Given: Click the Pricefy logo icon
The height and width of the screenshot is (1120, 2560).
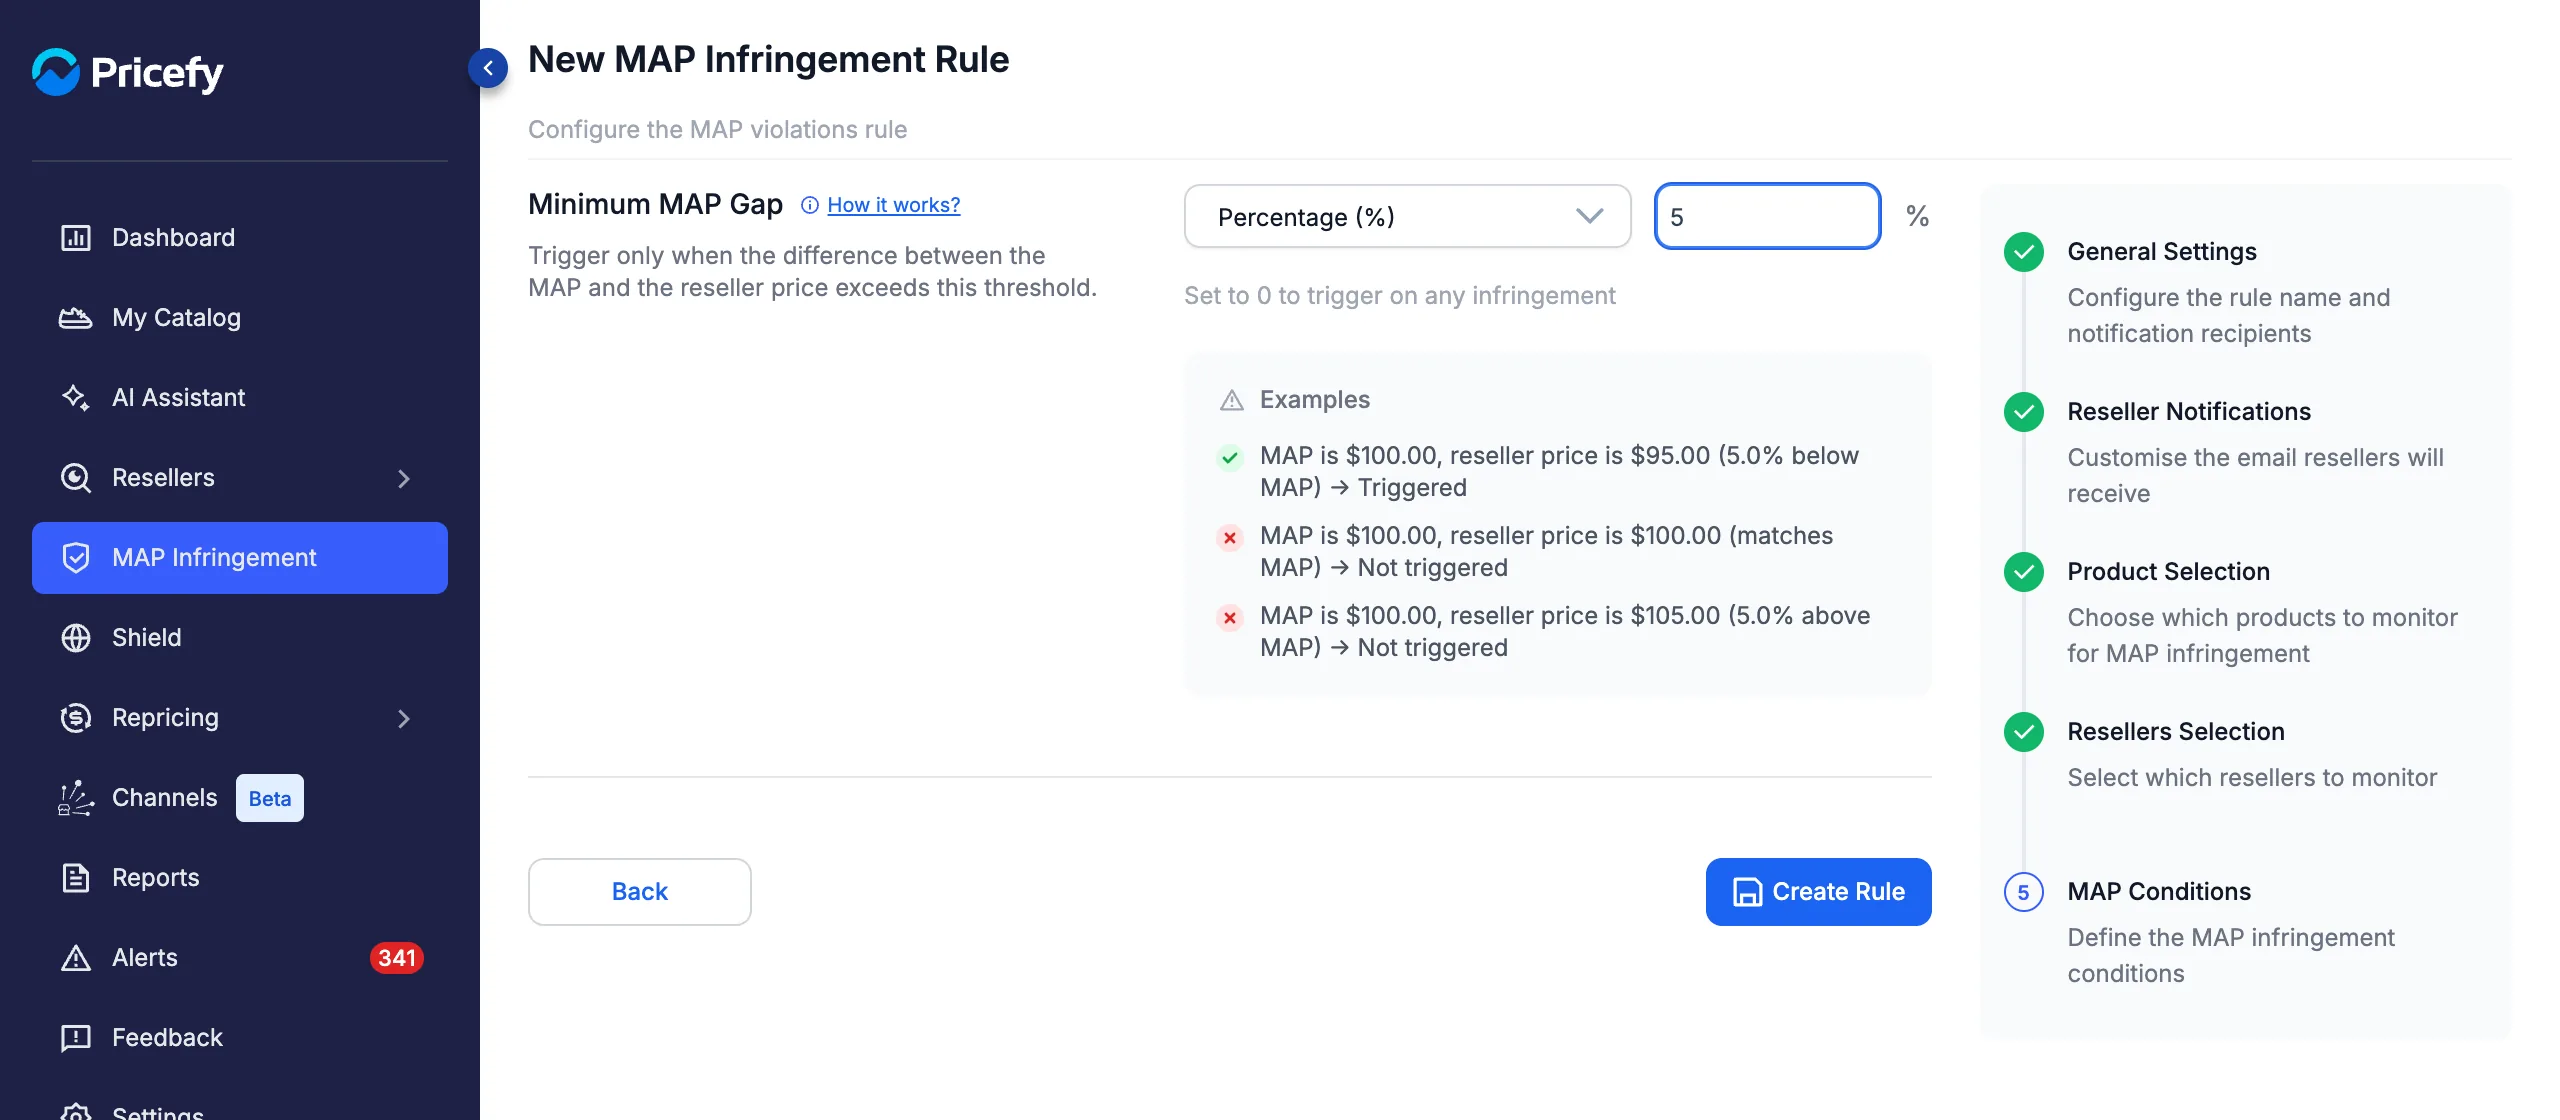Looking at the screenshot, I should point(55,72).
